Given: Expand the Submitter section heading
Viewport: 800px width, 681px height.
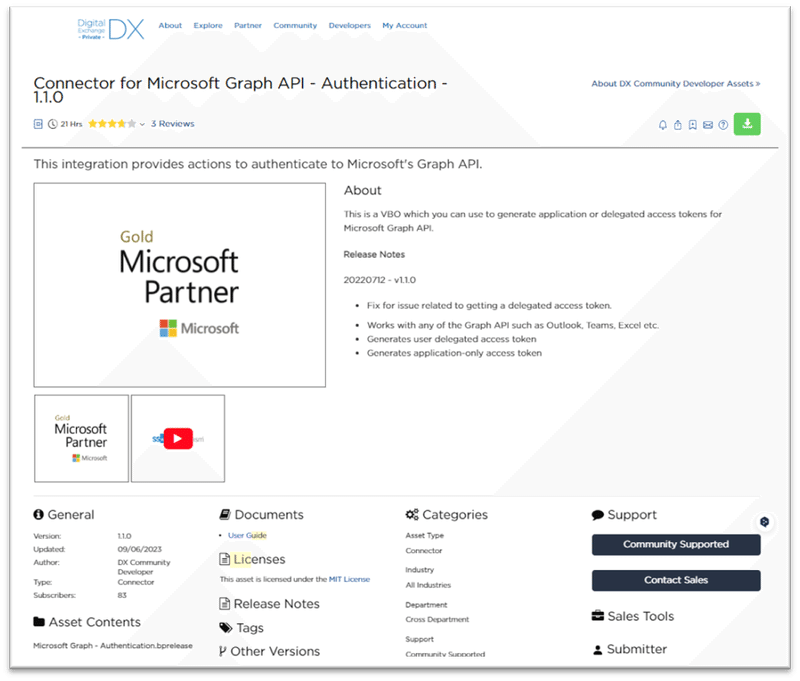Looking at the screenshot, I should tap(637, 649).
